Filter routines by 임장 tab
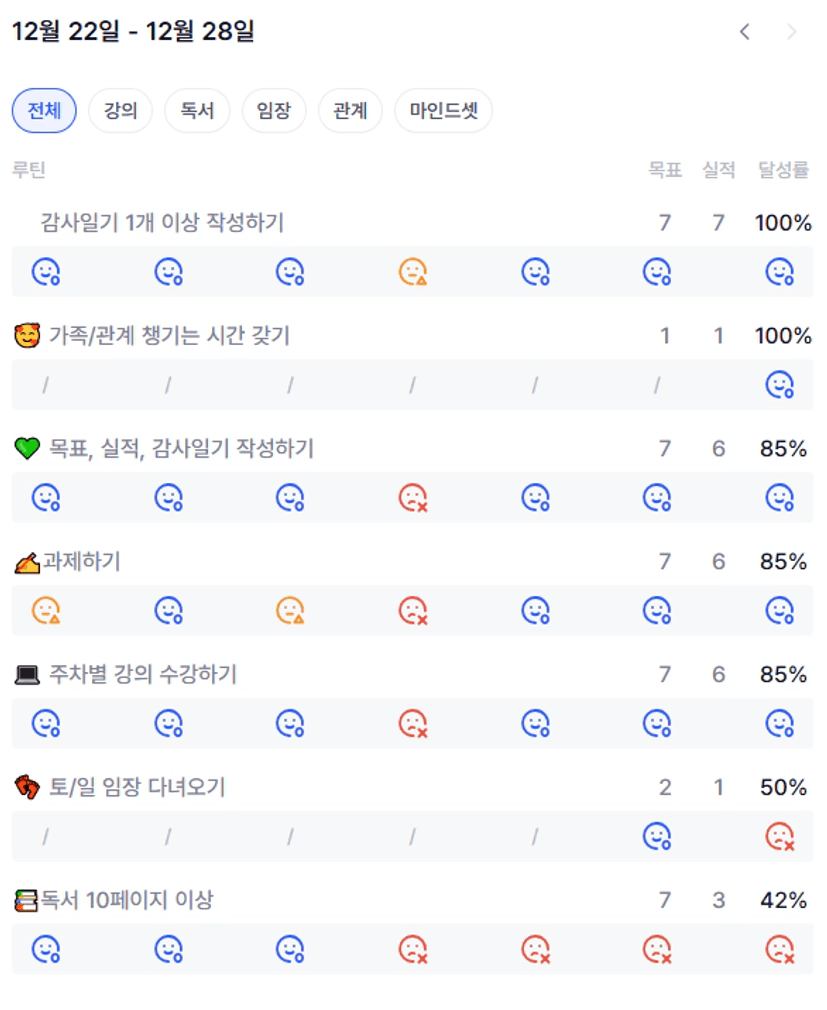 [x=273, y=111]
